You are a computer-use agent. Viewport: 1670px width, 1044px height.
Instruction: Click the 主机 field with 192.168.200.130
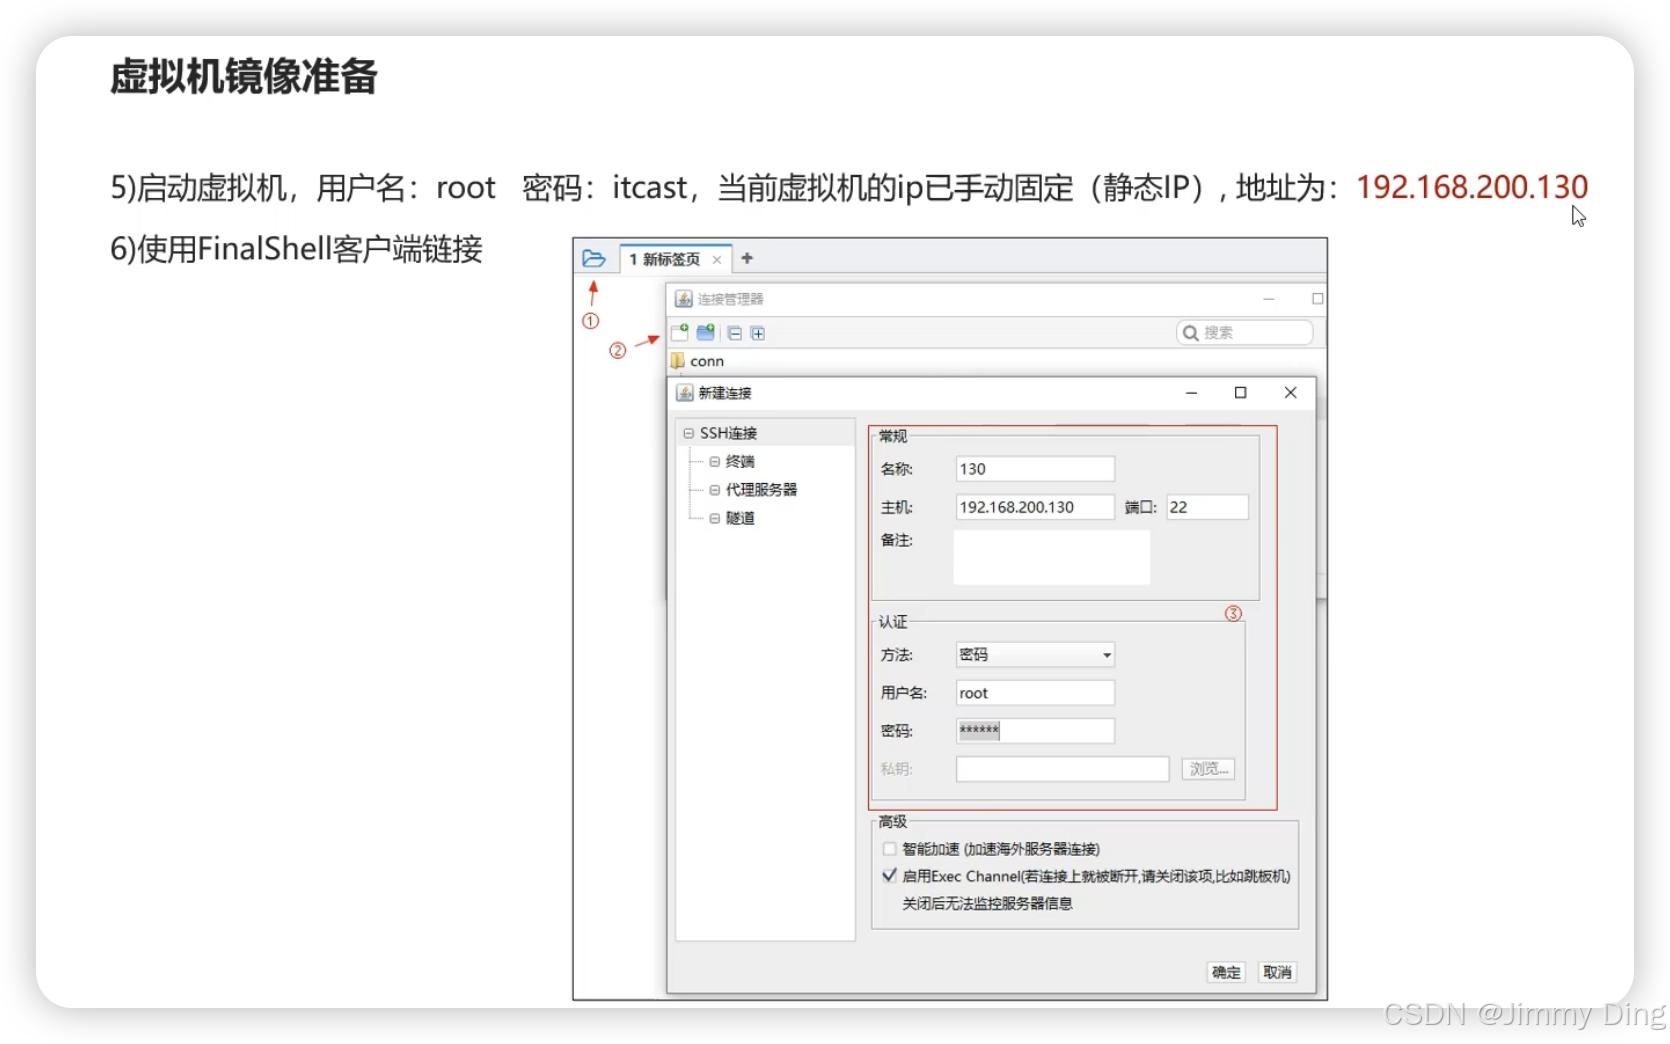(1035, 507)
